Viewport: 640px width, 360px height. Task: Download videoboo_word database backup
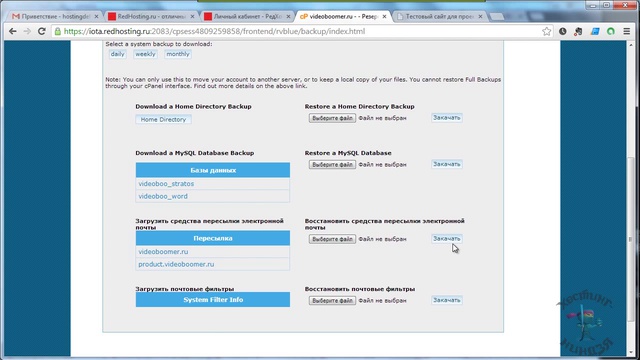click(x=163, y=196)
